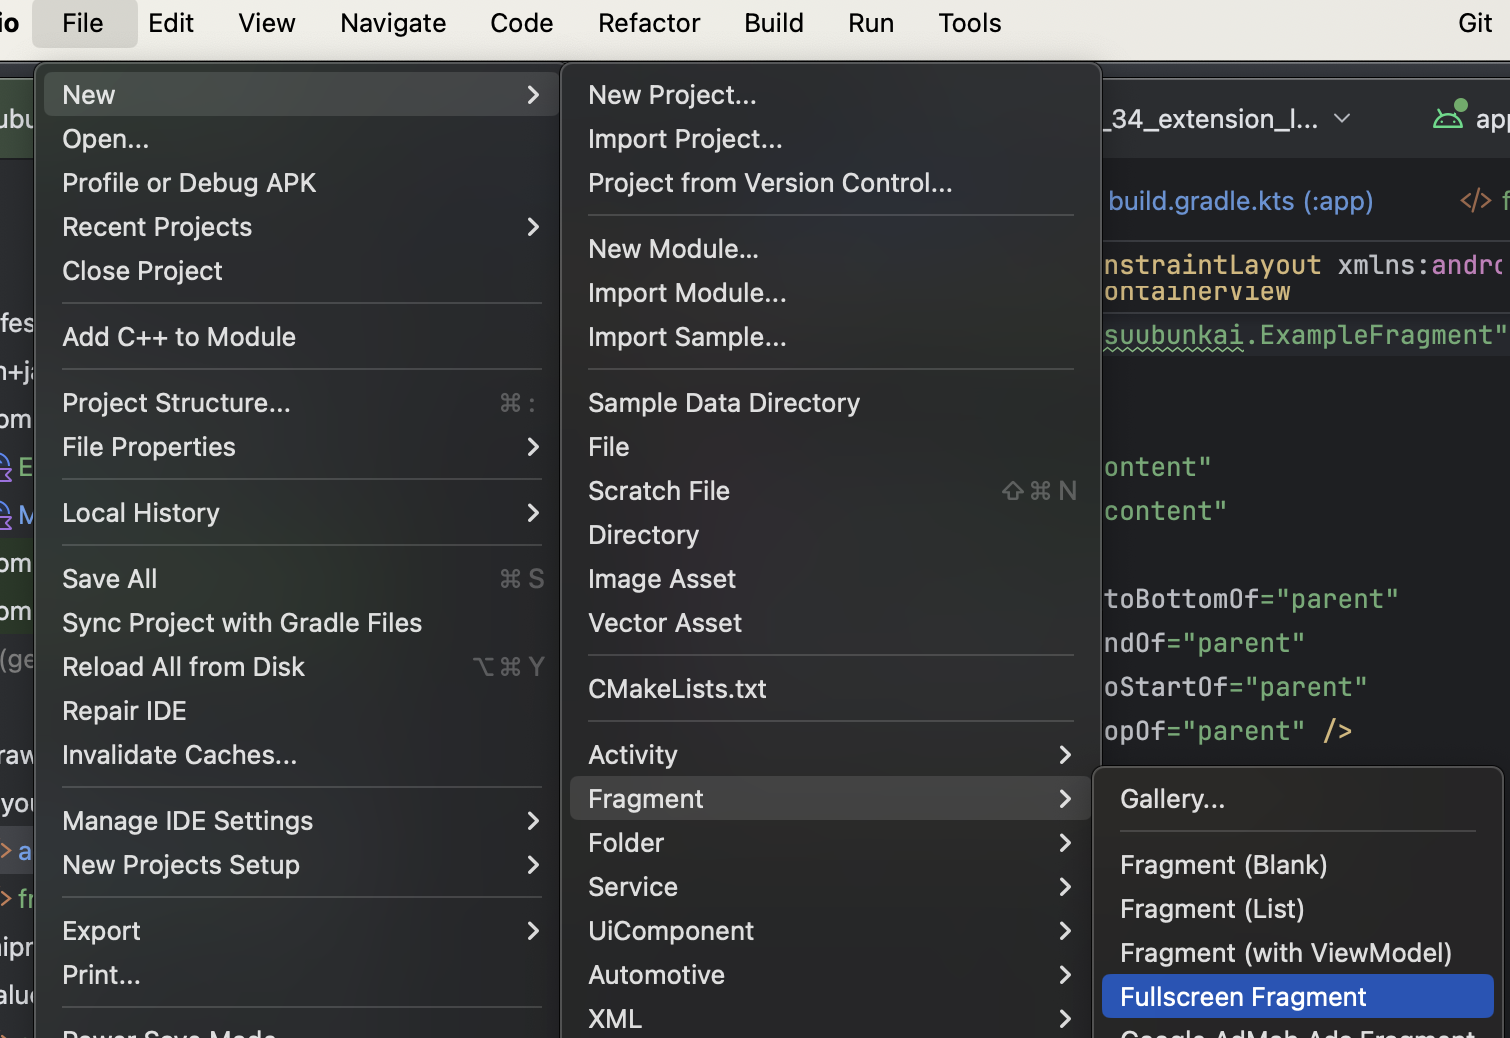
Task: Open the Navigate menu
Action: tap(393, 23)
